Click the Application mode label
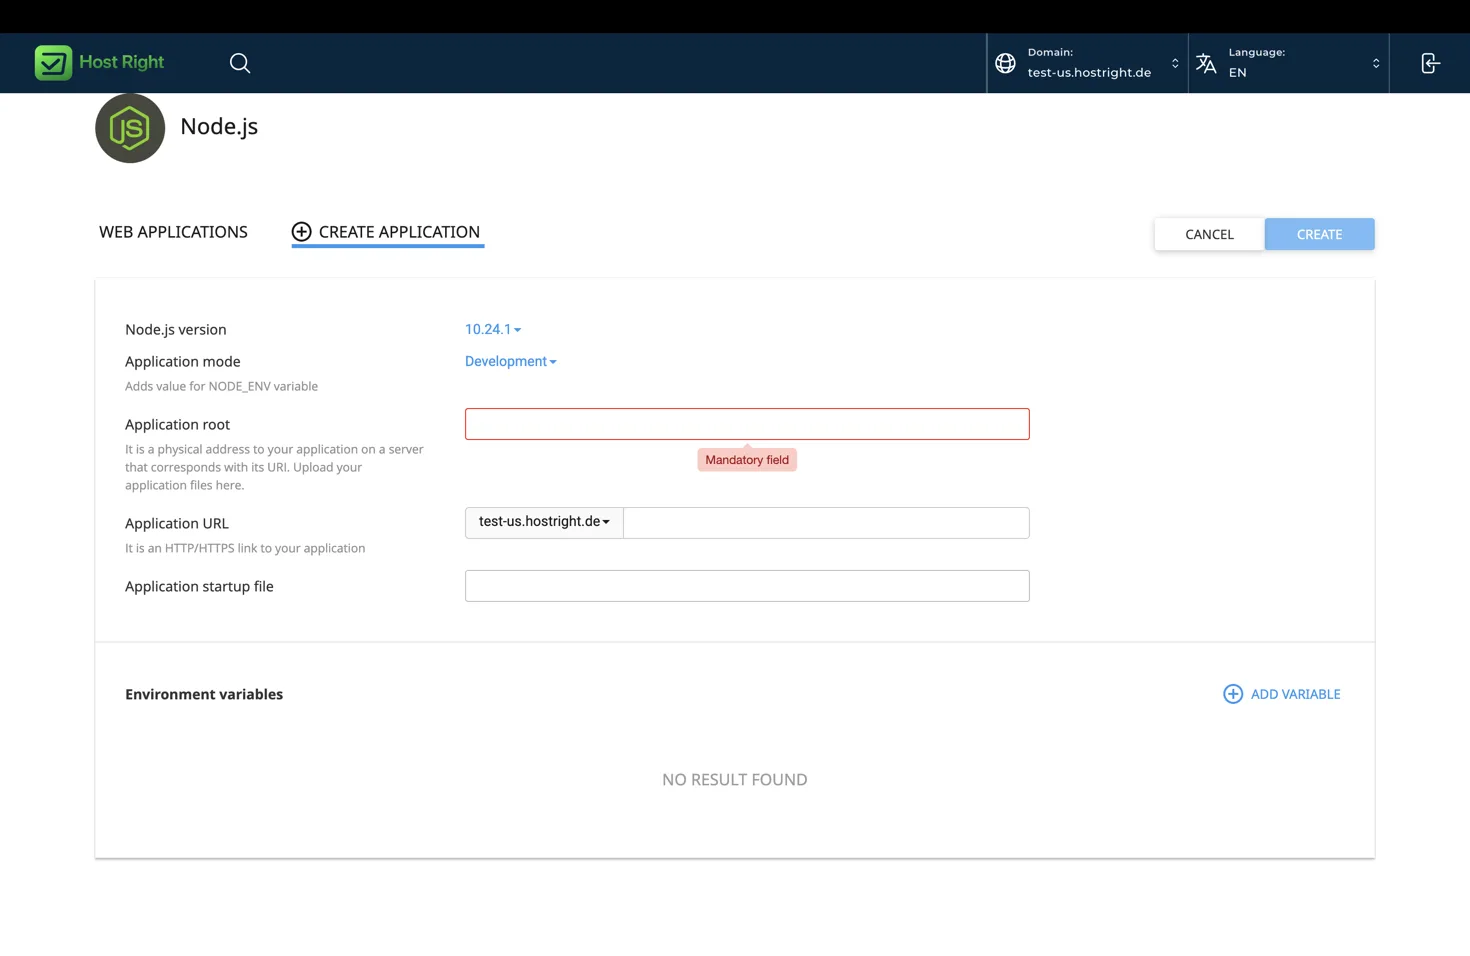This screenshot has width=1470, height=956. [x=183, y=362]
